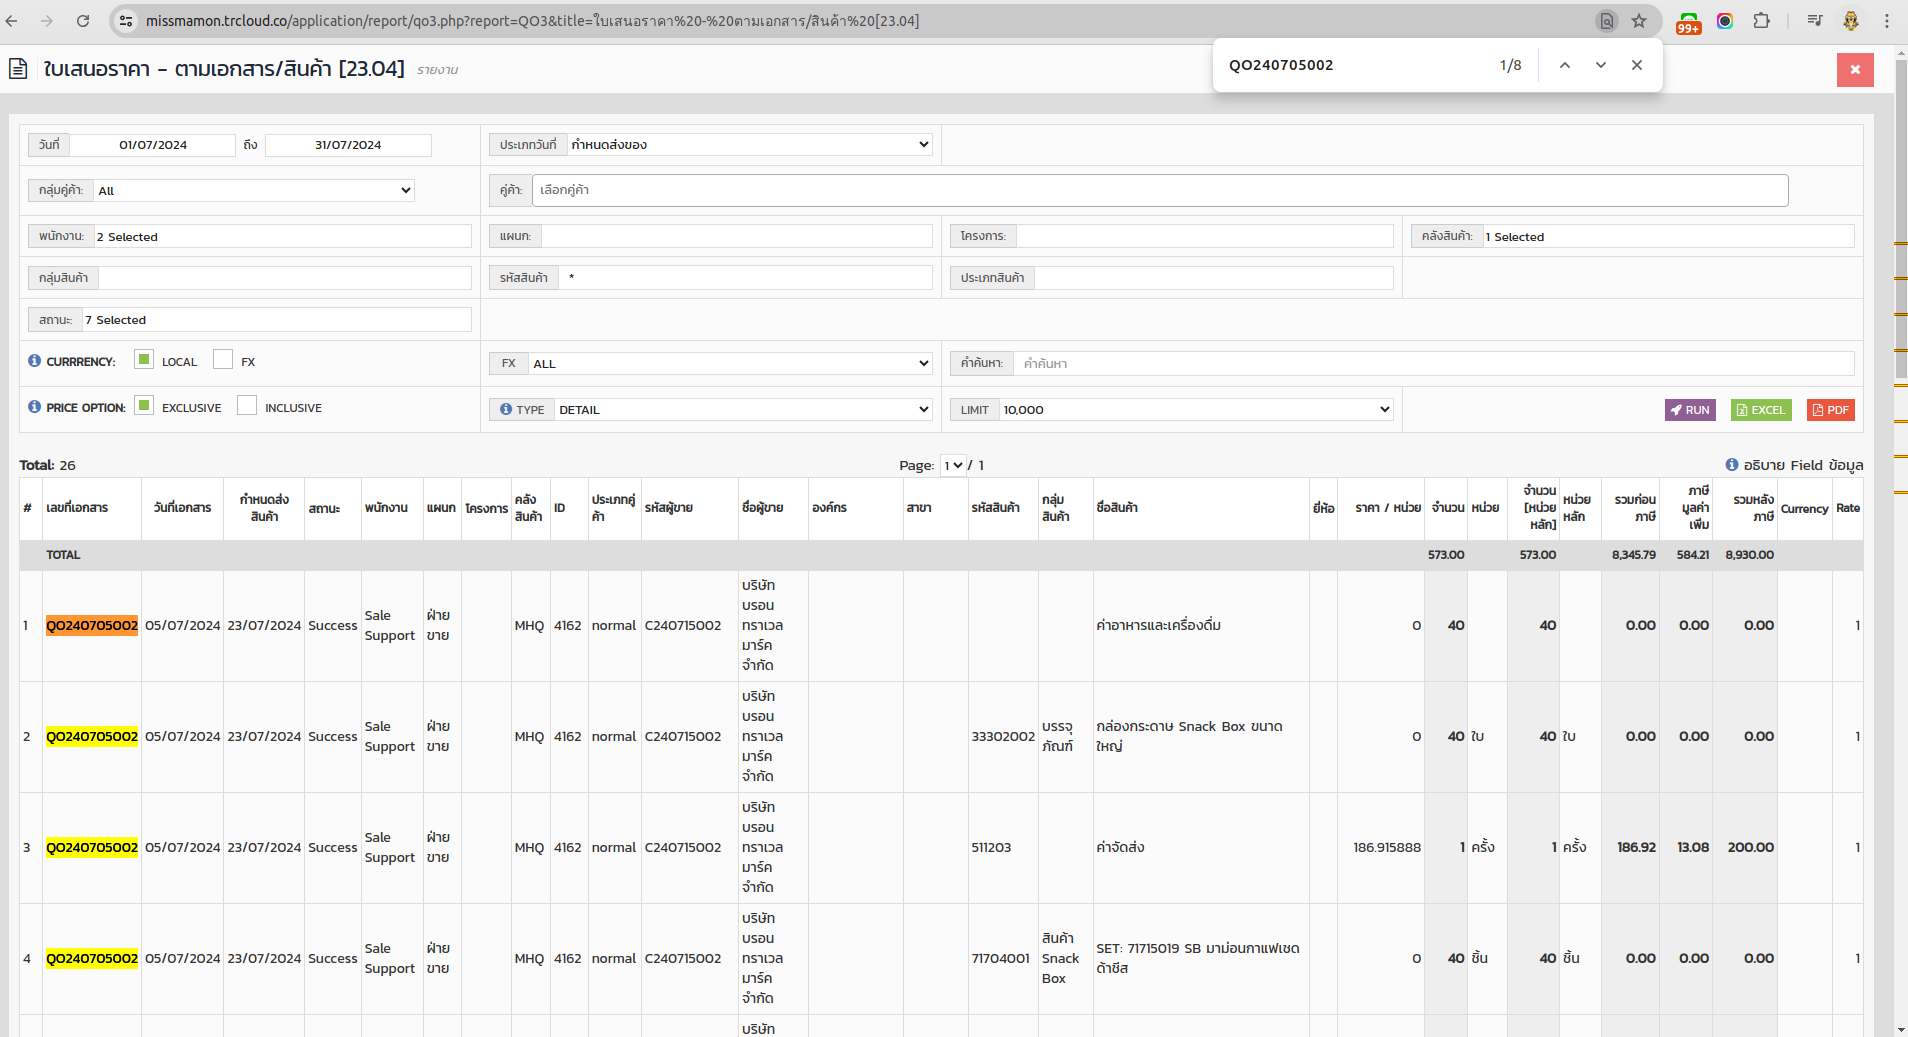Click the field explanation info icon
The height and width of the screenshot is (1037, 1908).
(x=1732, y=464)
